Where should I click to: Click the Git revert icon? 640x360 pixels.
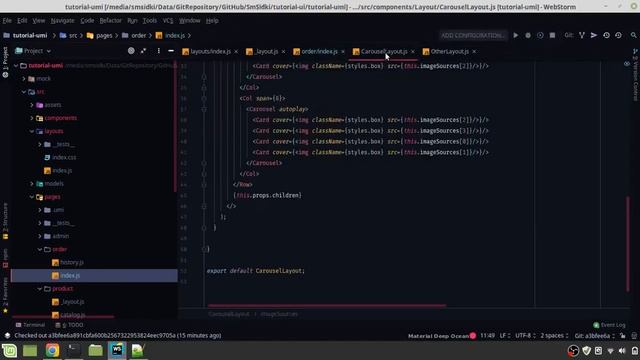618,36
